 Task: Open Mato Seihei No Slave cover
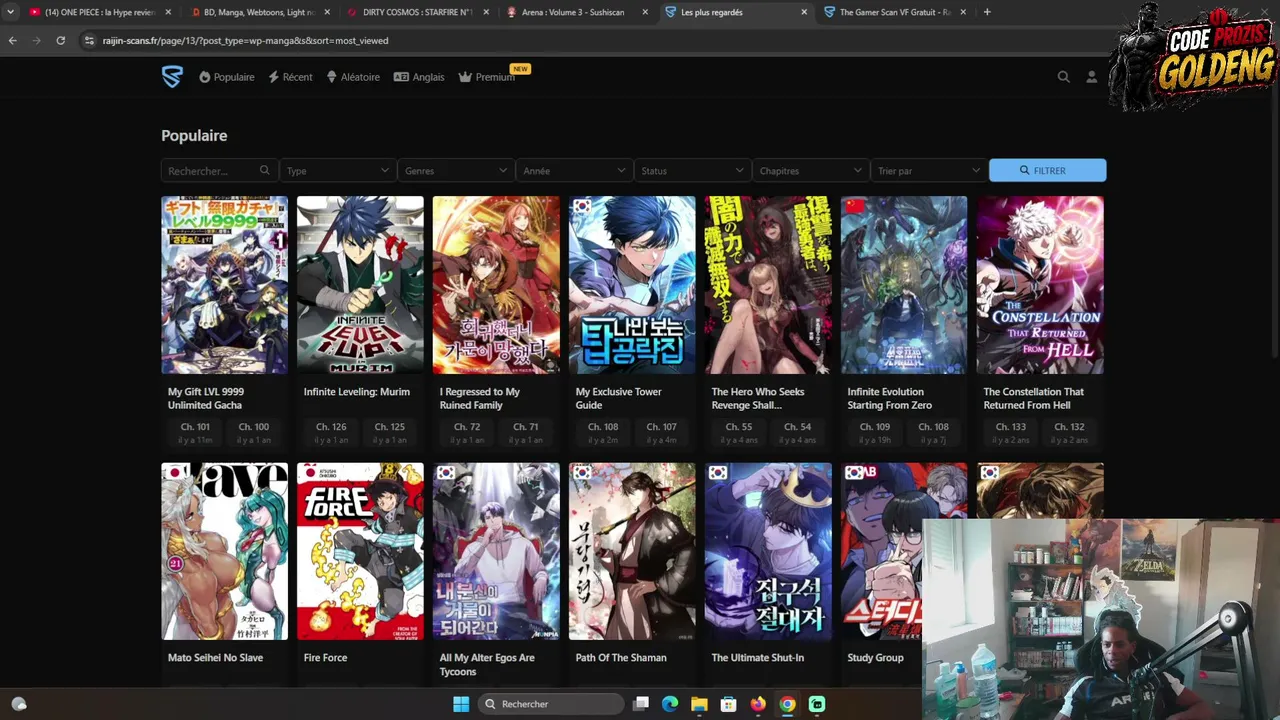click(224, 551)
